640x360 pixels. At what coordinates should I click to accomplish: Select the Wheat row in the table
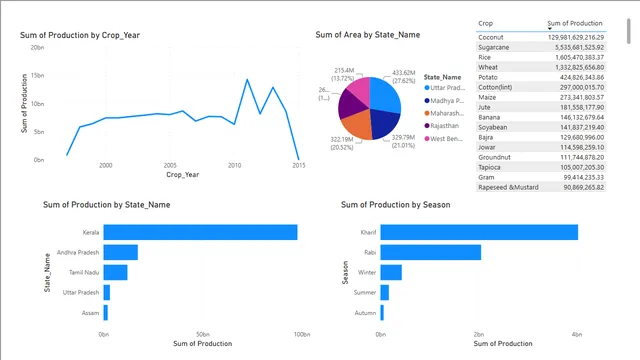coord(541,67)
